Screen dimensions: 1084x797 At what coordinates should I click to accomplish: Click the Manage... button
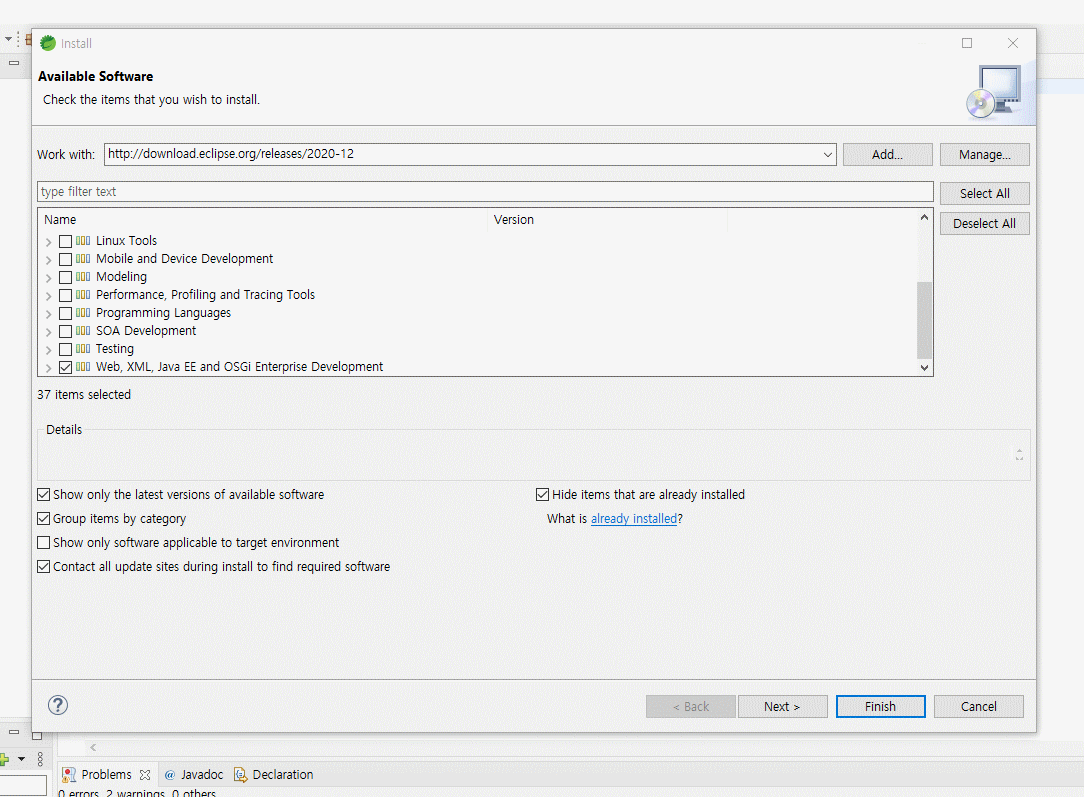[x=984, y=154]
